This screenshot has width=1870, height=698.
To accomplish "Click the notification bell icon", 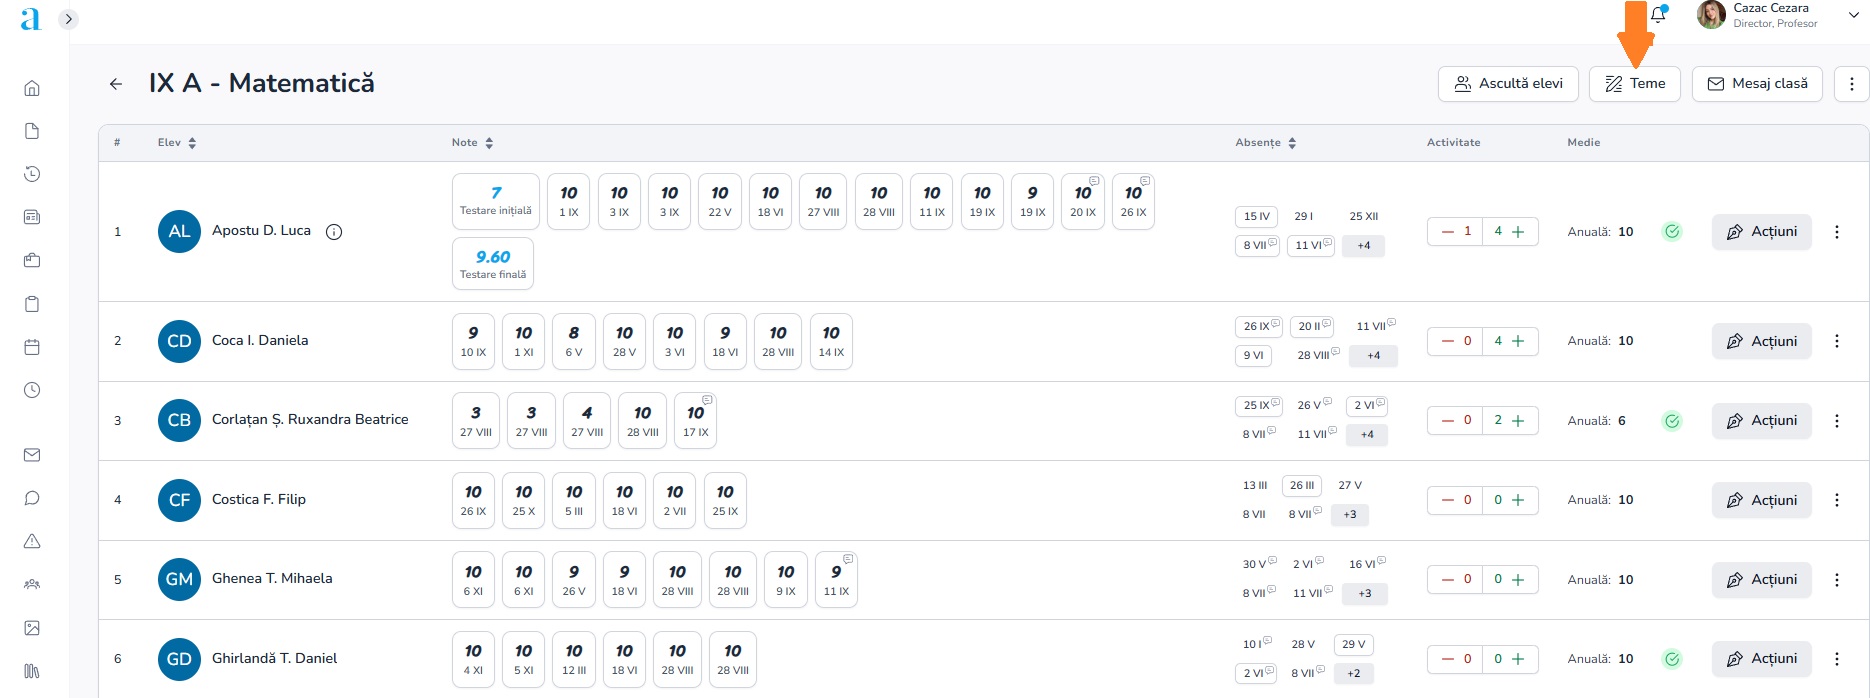I will pos(1658,15).
